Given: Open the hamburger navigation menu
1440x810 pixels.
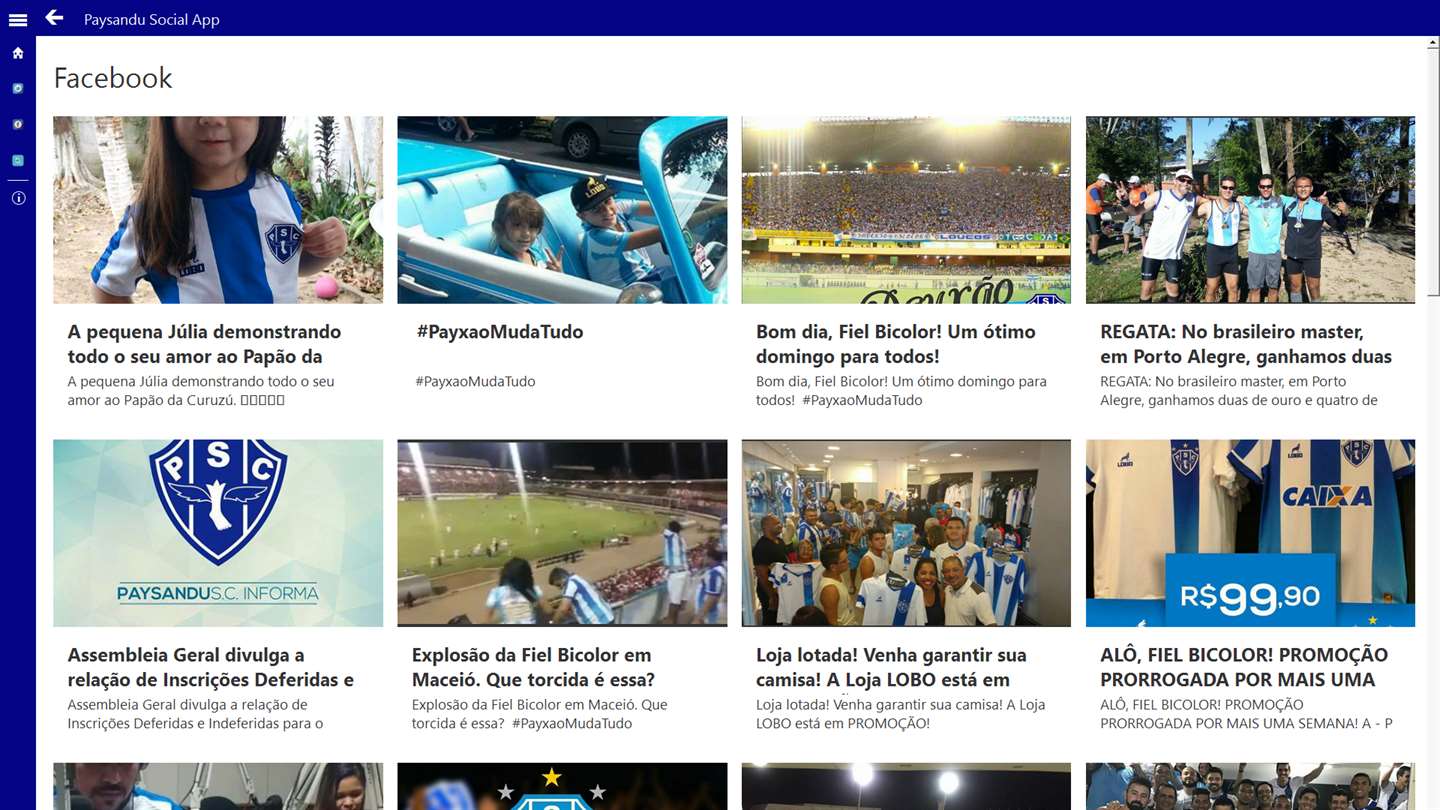Looking at the screenshot, I should pos(17,19).
